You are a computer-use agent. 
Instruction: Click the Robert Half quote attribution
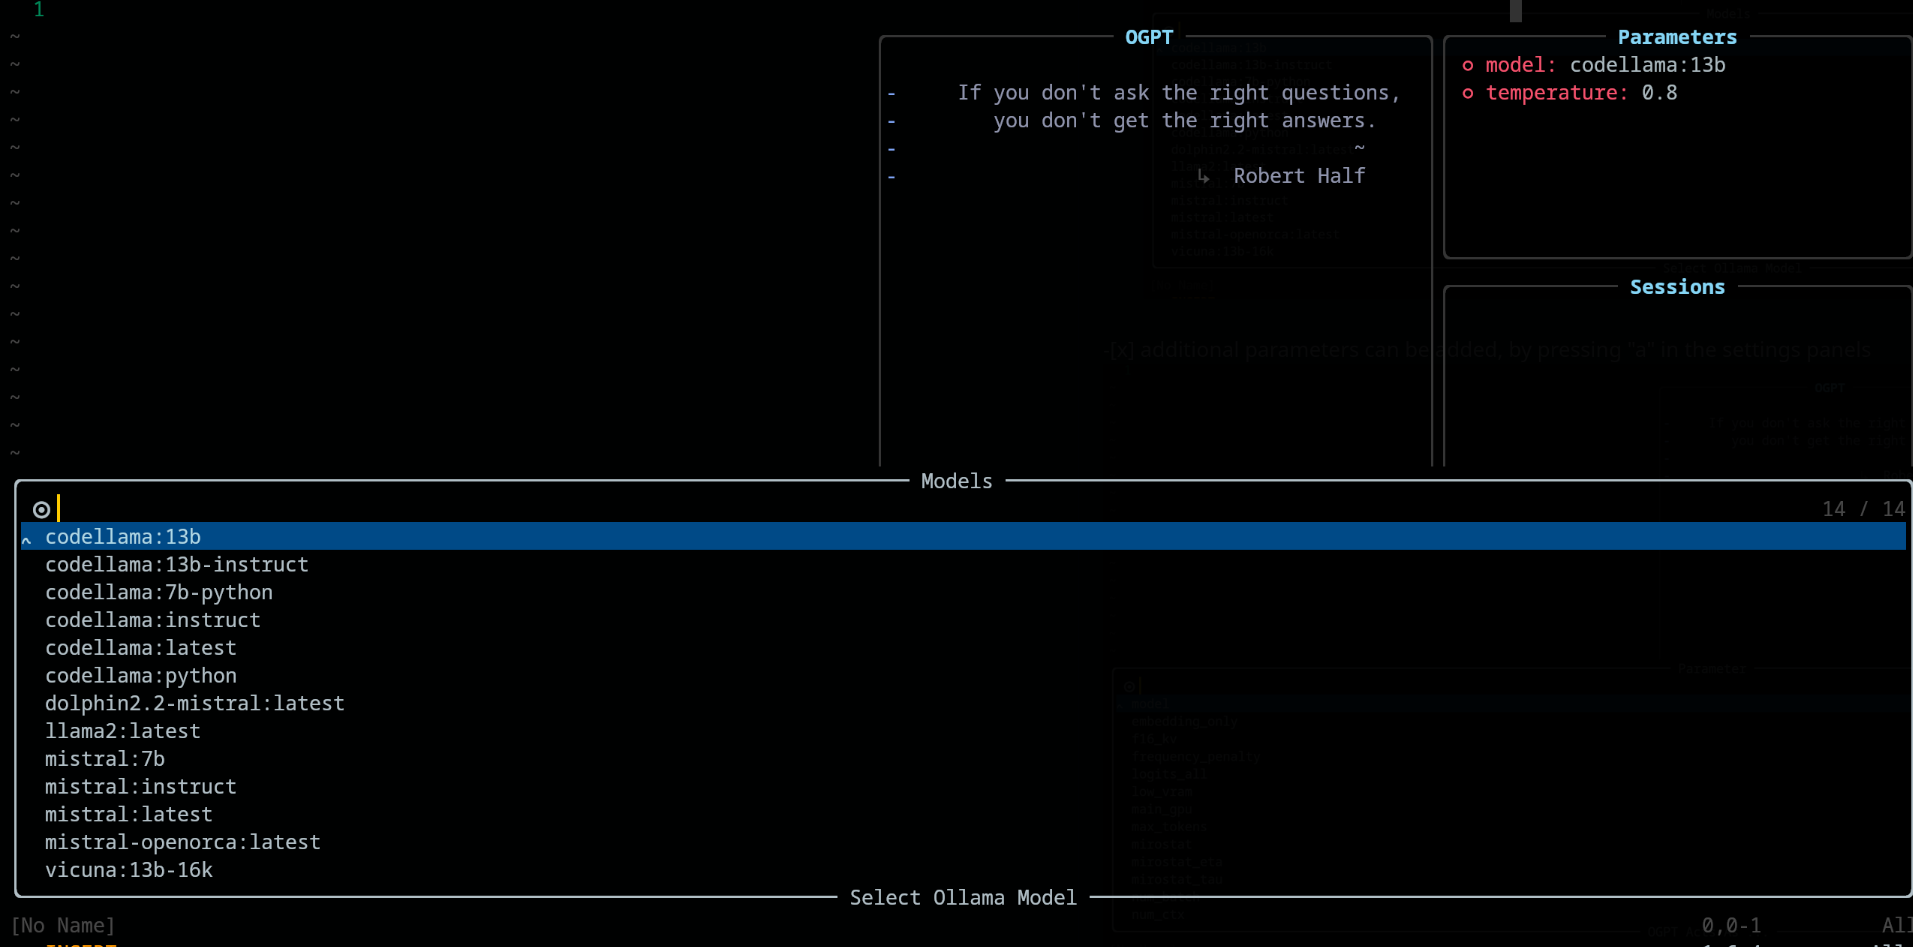(x=1299, y=176)
